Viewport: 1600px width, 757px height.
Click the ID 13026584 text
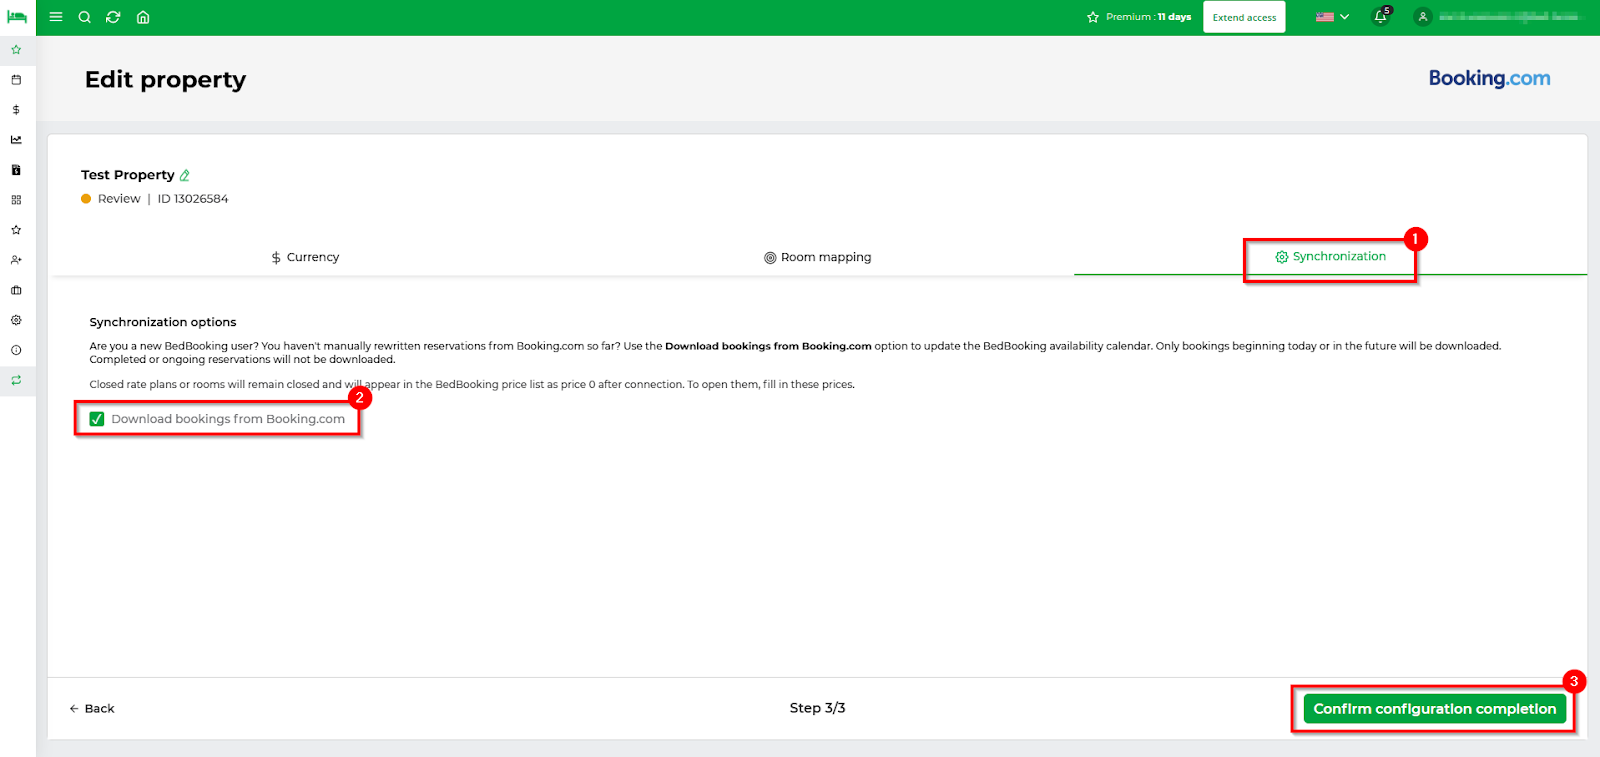point(193,199)
